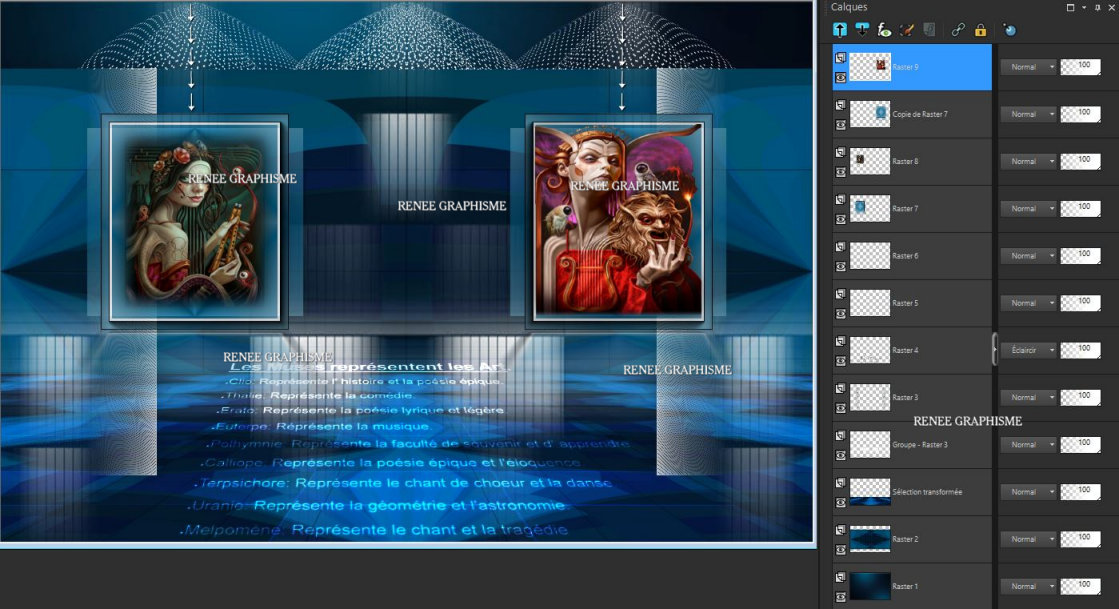The image size is (1119, 609).
Task: Click the Raster 7 layer thumbnail
Action: click(870, 208)
